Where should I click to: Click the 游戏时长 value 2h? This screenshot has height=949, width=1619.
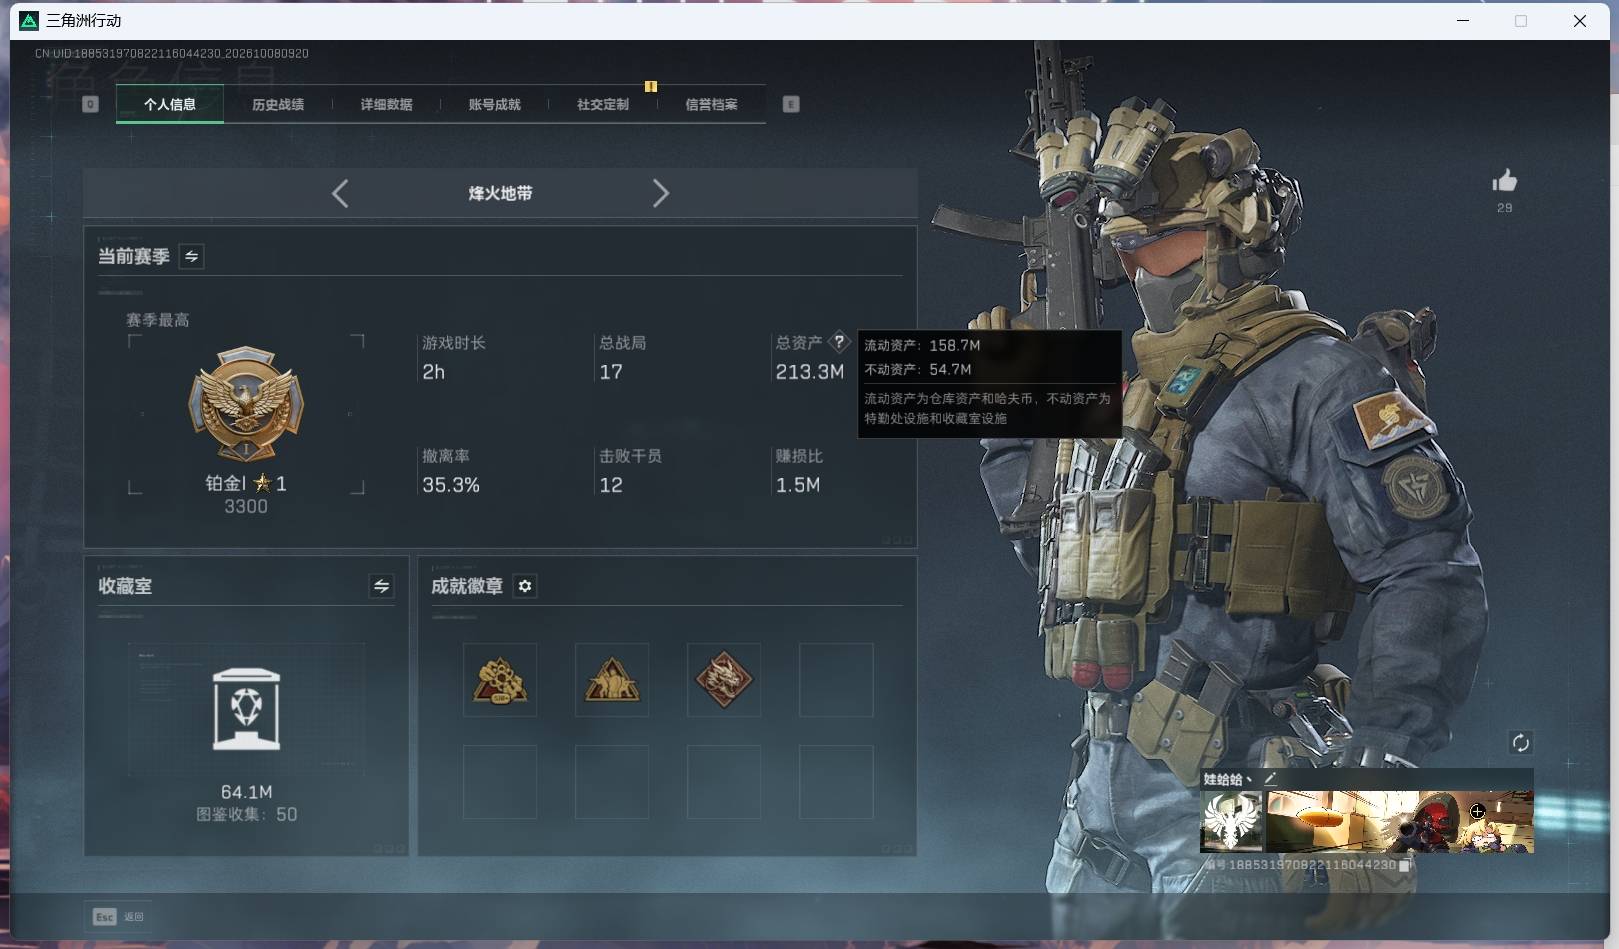tap(433, 372)
